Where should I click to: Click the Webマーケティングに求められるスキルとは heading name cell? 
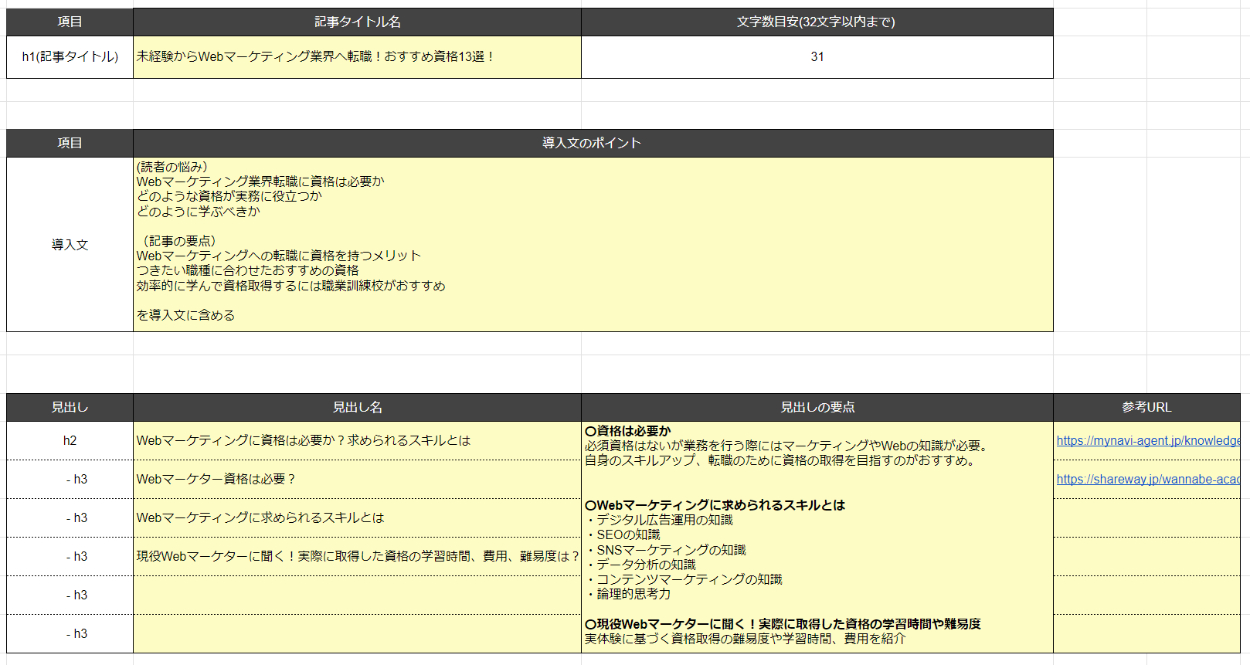point(357,518)
